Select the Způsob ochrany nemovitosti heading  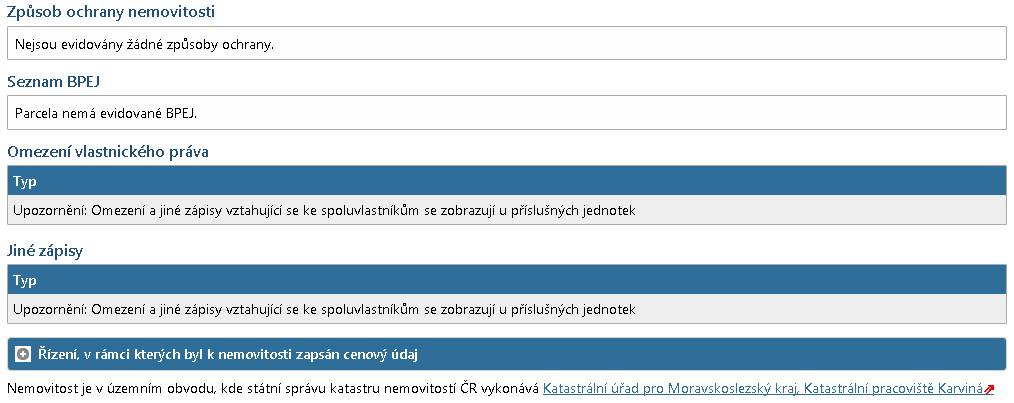click(111, 12)
